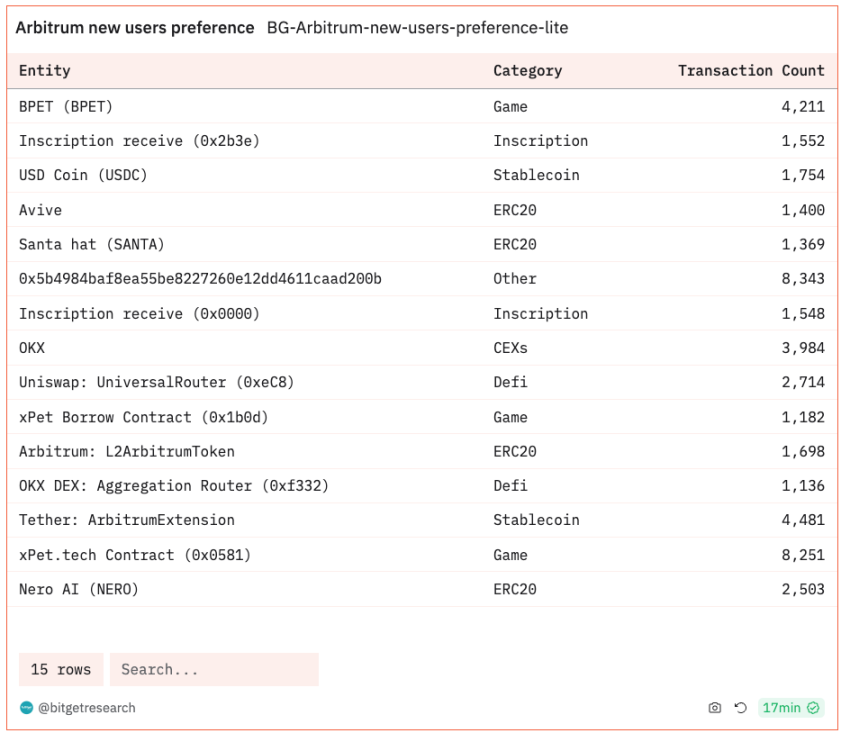This screenshot has height=733, width=841.
Task: Open the @bitgetresearch profile link
Action: pos(86,708)
